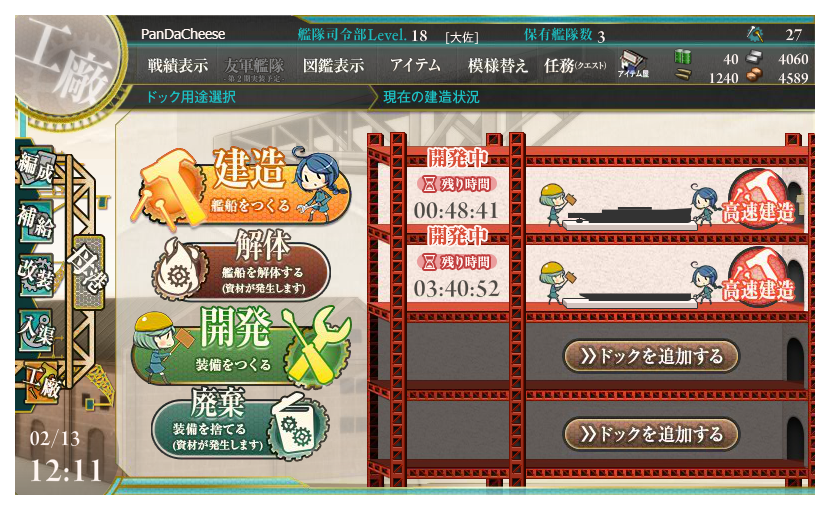Open the 模様替え redecorate menu
826x512 pixels.
tap(497, 66)
